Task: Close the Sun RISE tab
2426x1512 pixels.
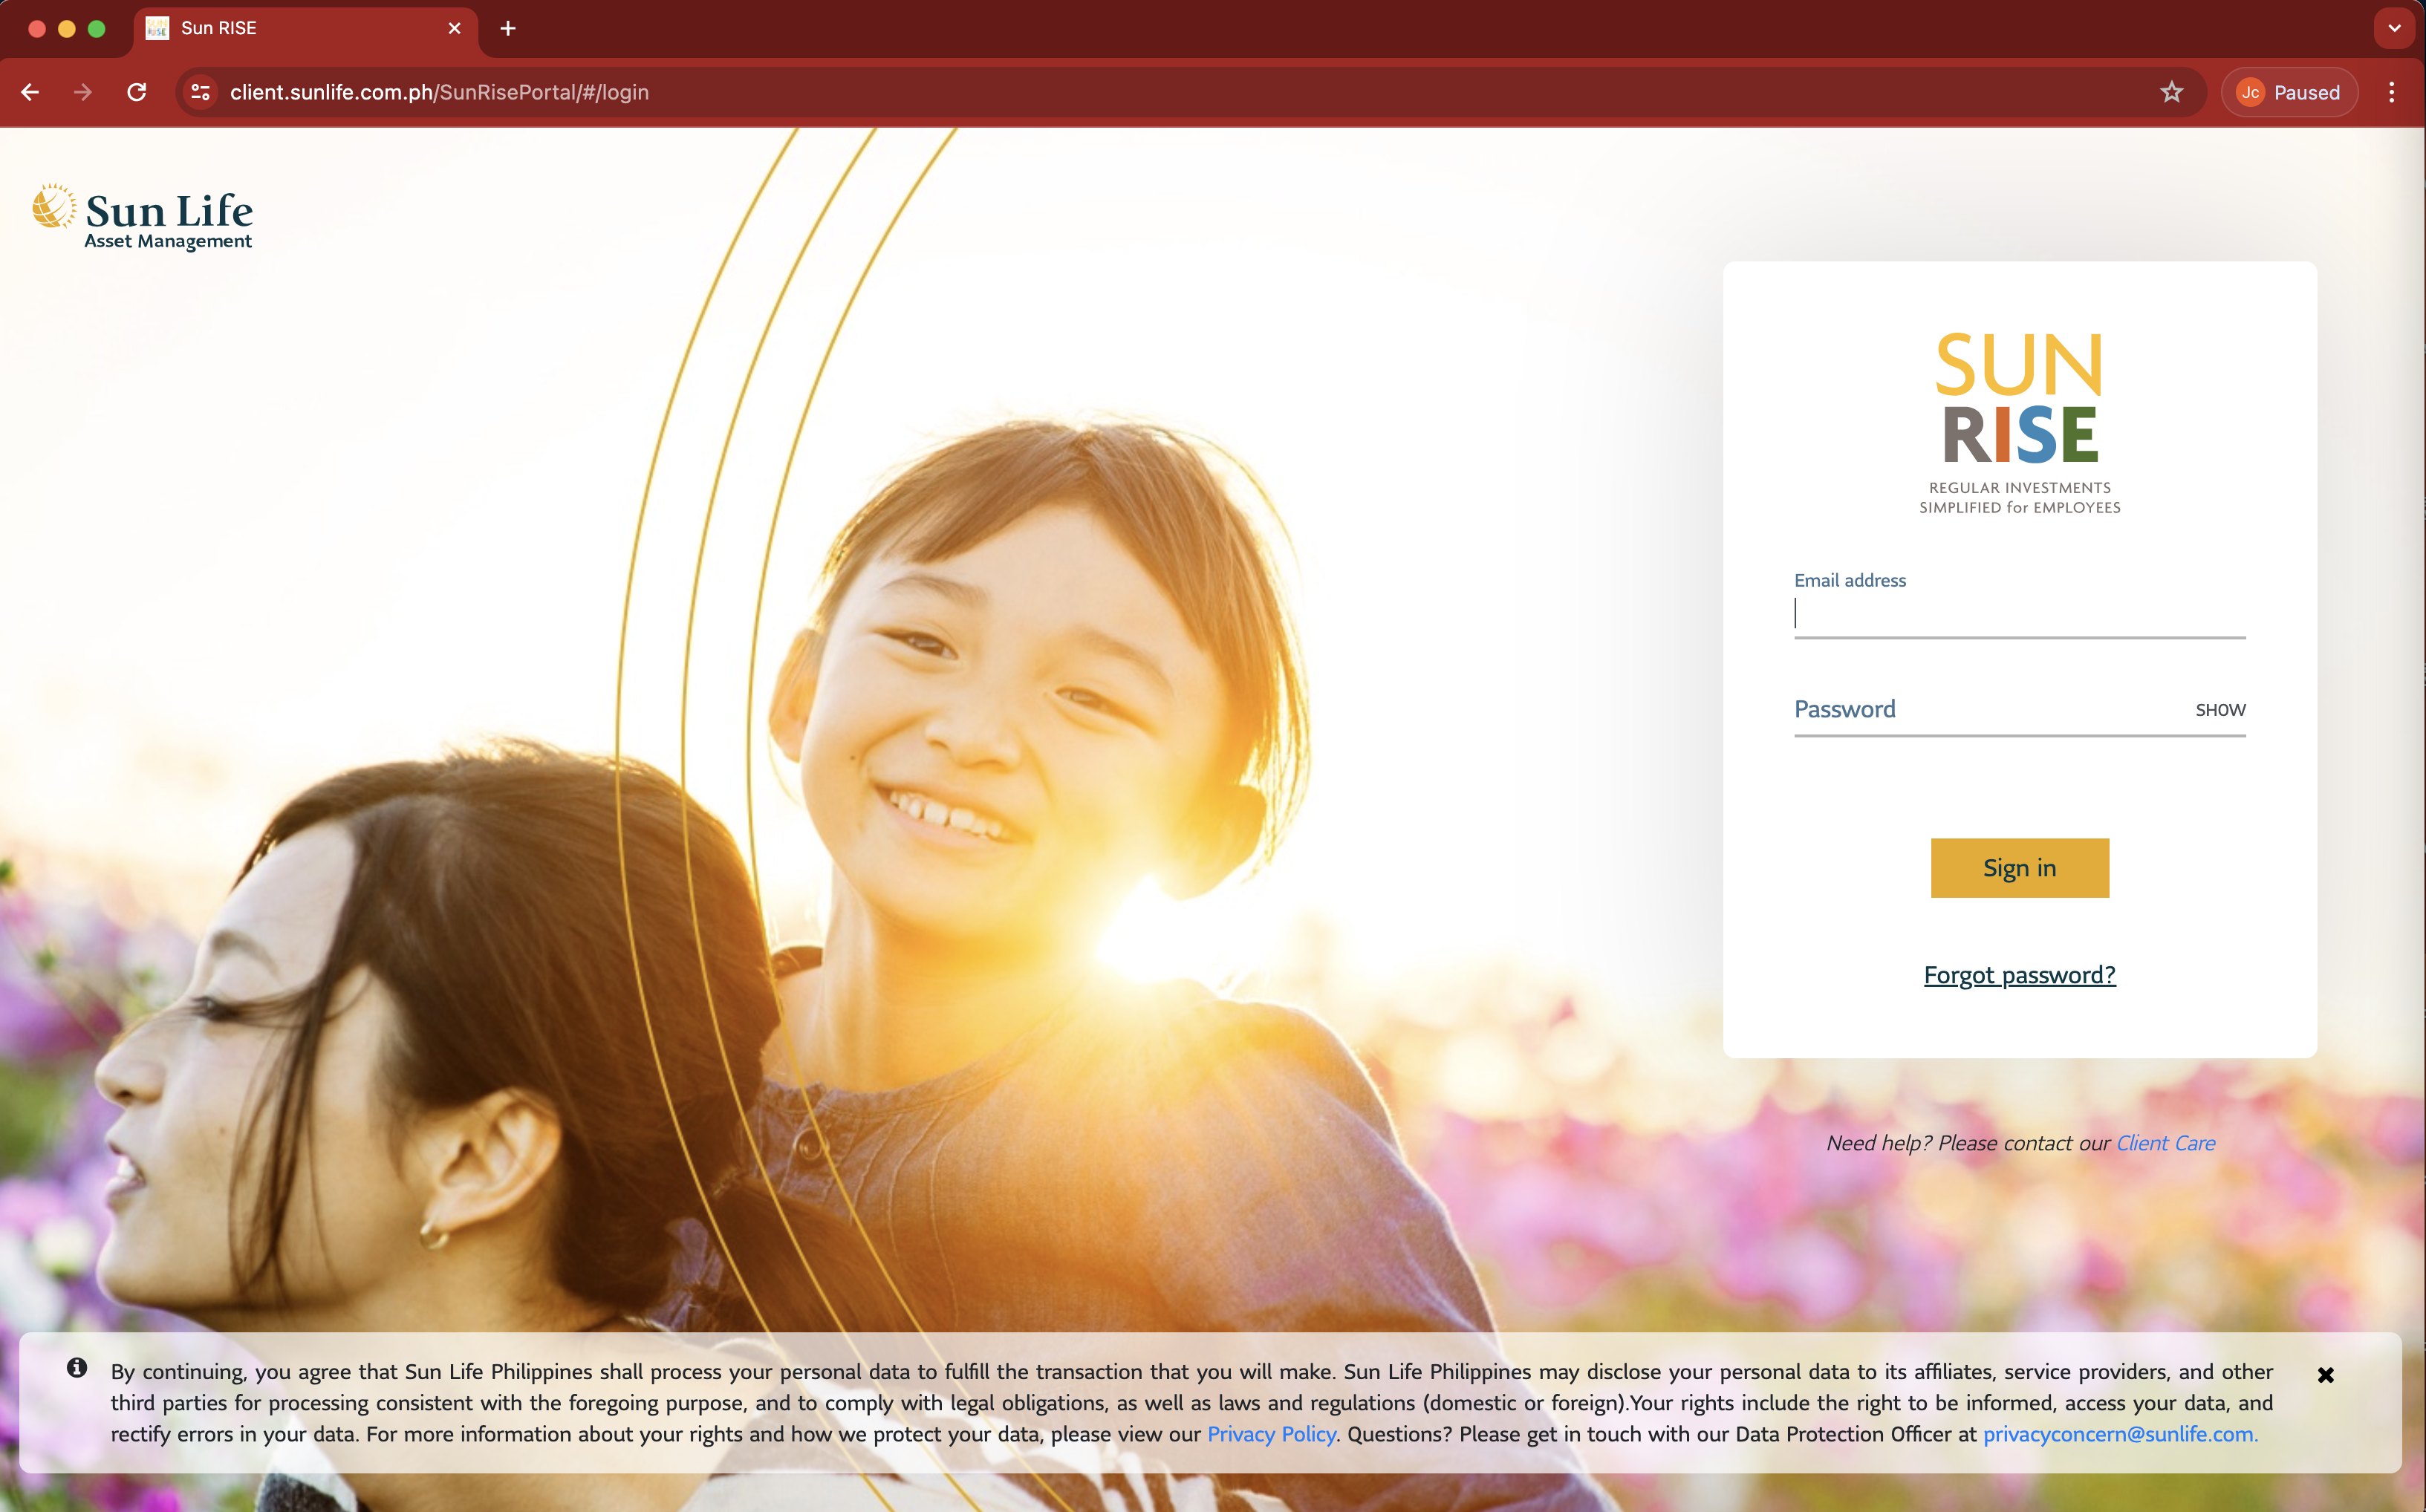Action: pyautogui.click(x=455, y=28)
